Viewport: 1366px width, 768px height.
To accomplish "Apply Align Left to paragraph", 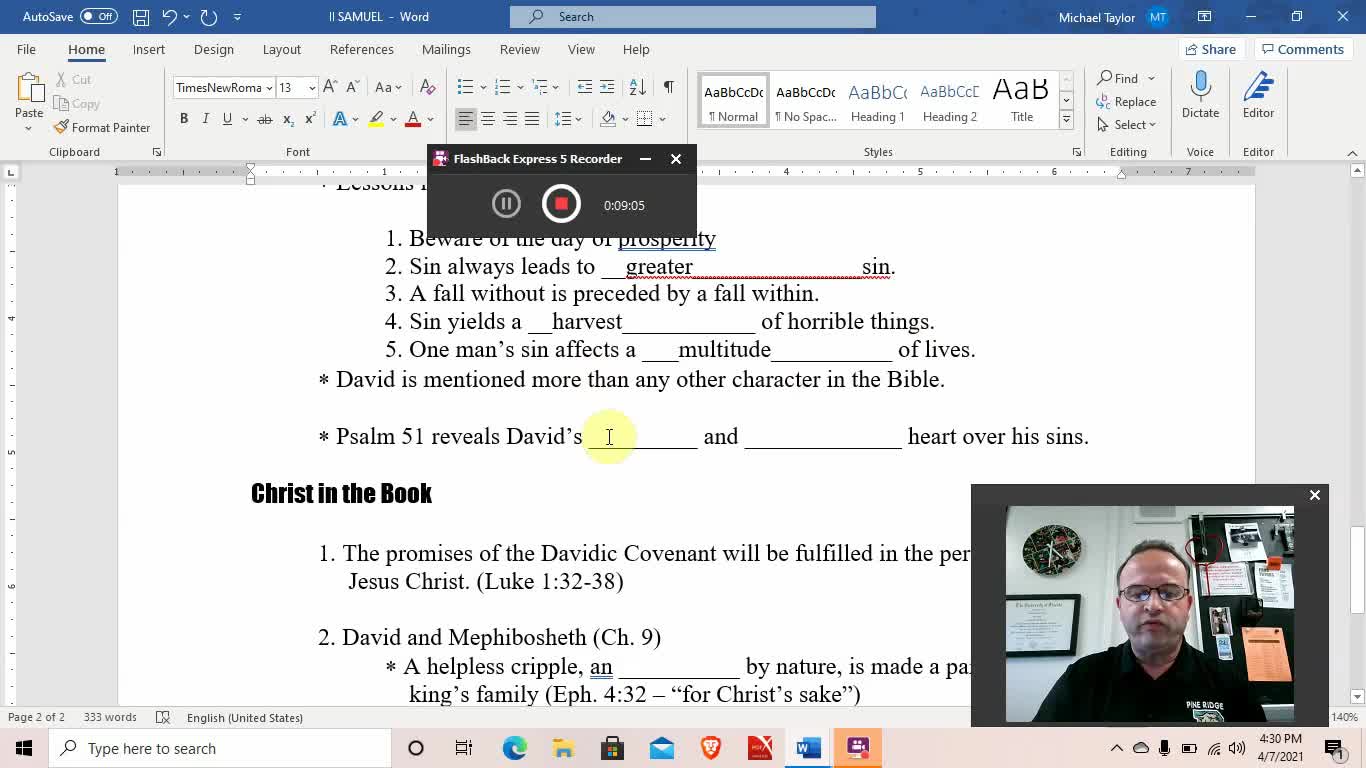I will point(466,119).
